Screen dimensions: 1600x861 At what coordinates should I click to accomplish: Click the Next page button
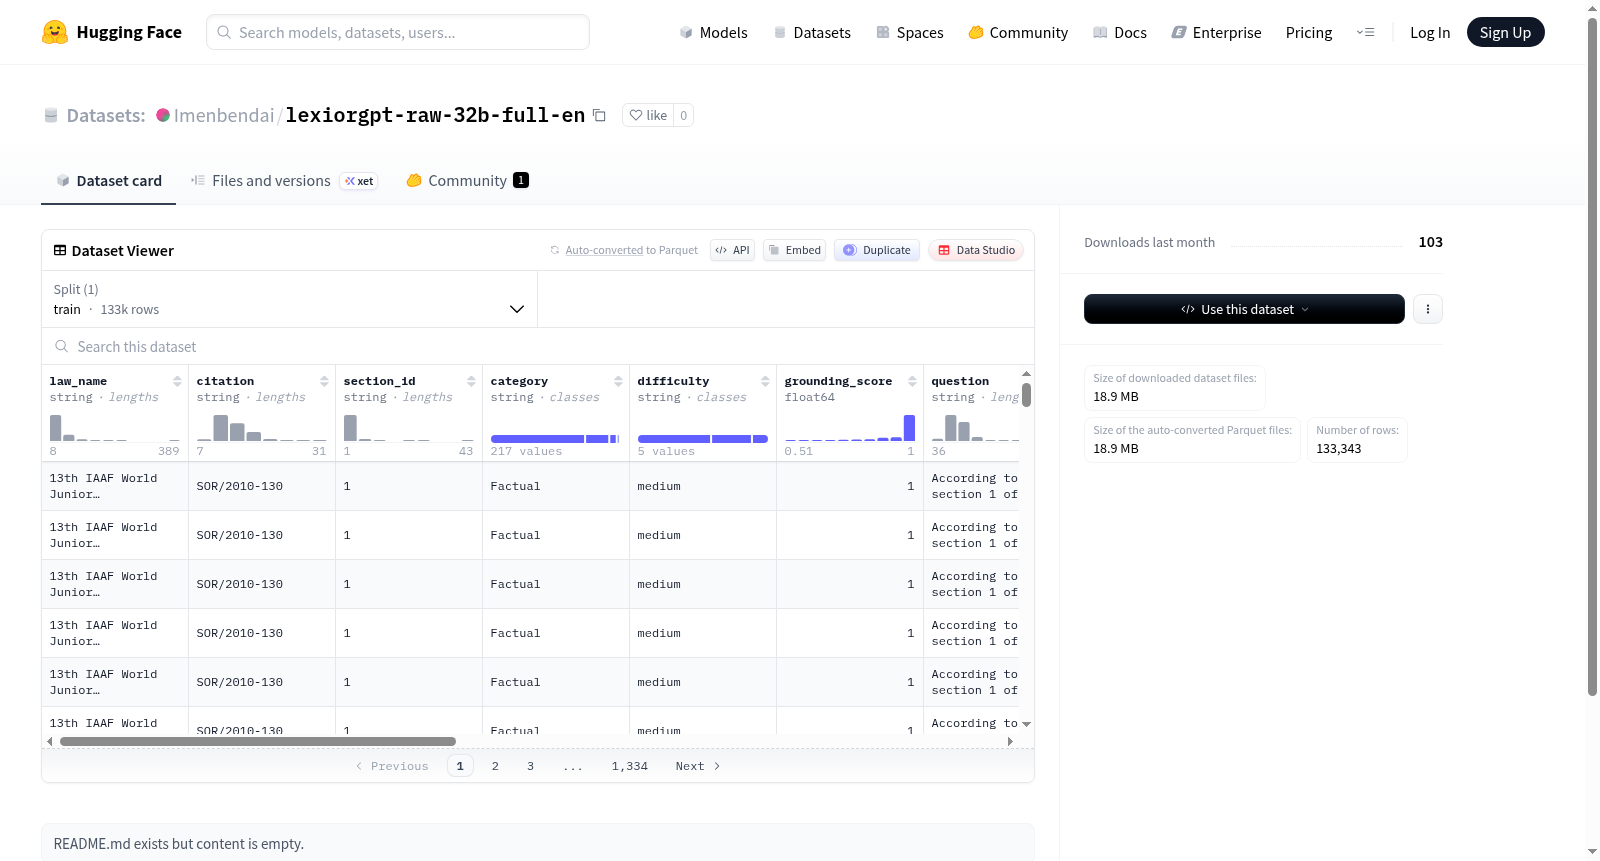pyautogui.click(x=698, y=766)
